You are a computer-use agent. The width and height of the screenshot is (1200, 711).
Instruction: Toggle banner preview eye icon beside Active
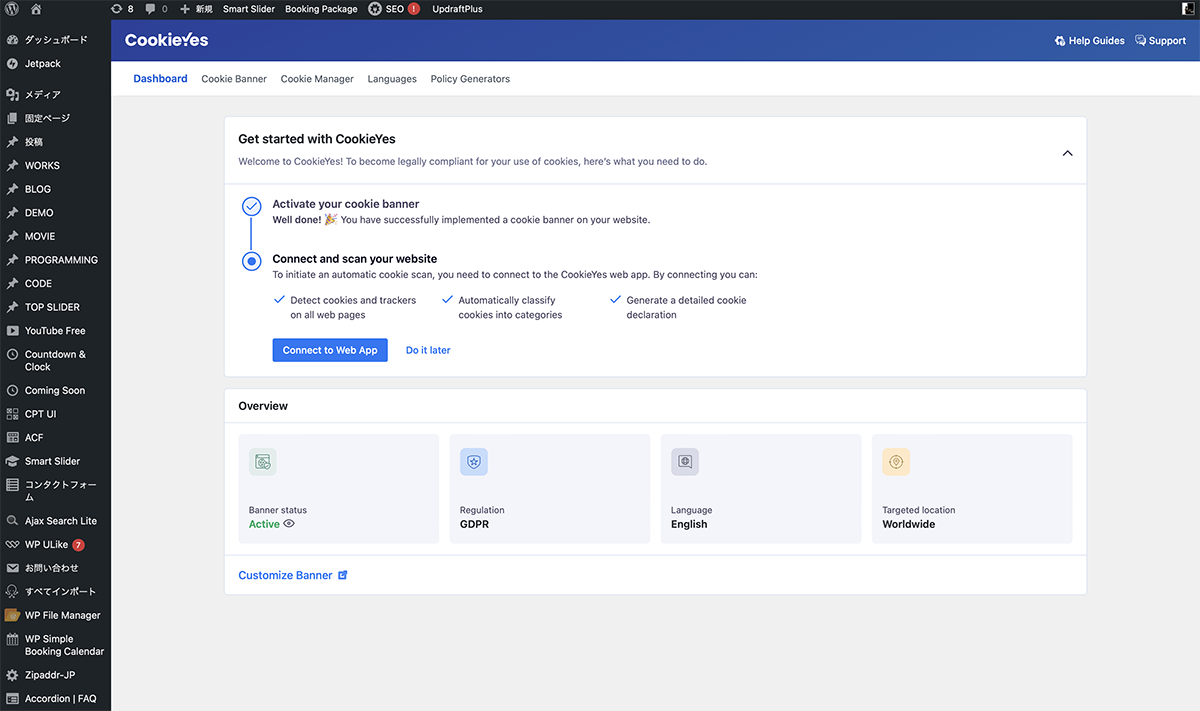tap(289, 524)
